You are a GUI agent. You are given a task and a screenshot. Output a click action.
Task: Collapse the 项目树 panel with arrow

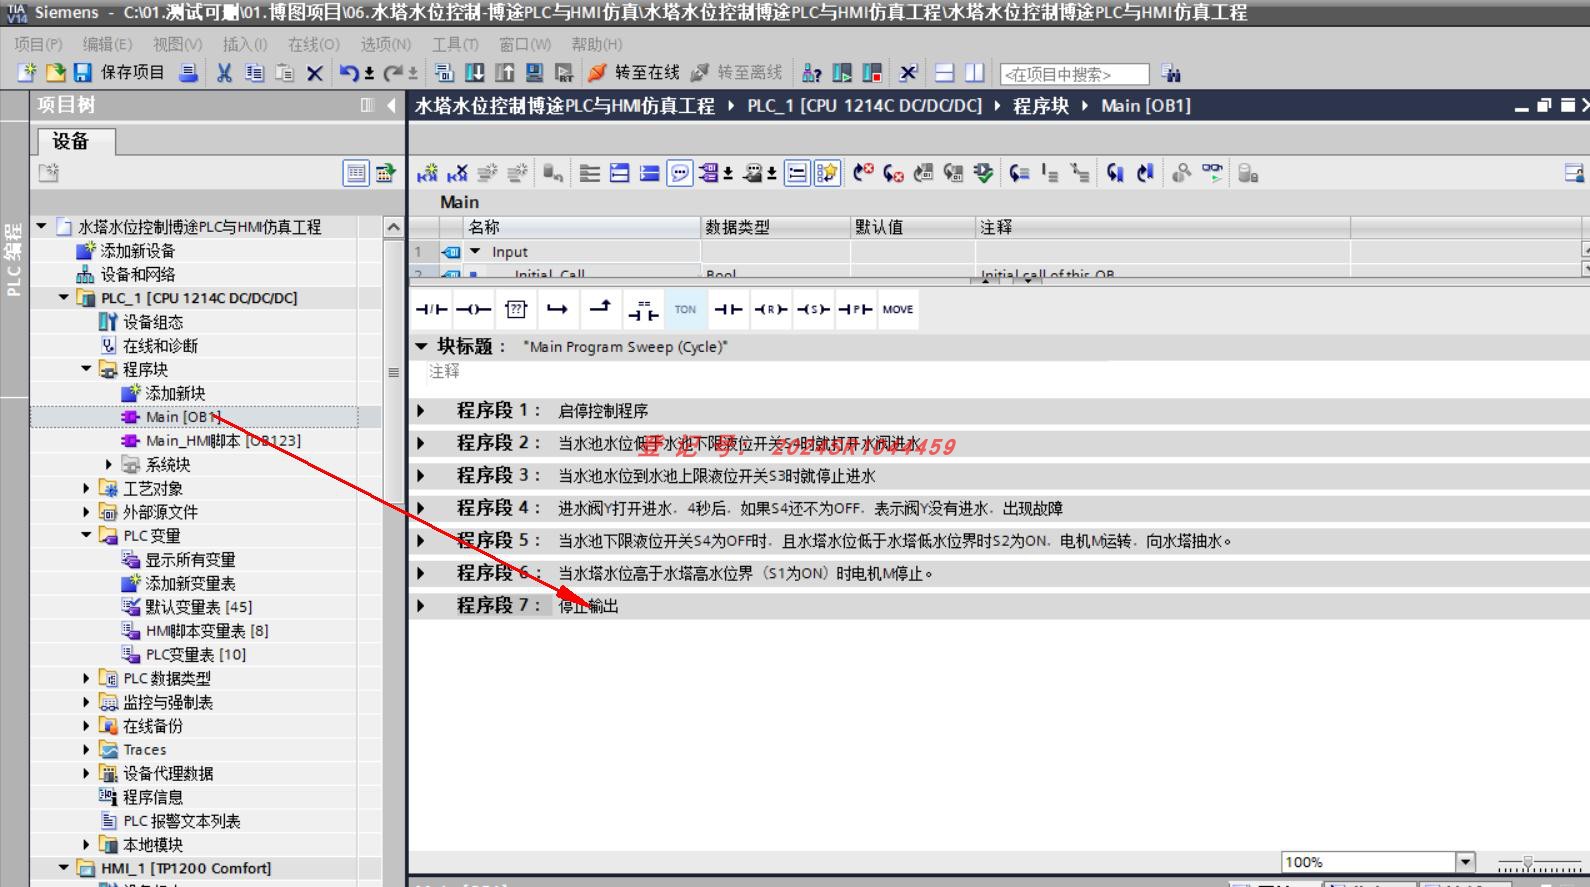(391, 105)
